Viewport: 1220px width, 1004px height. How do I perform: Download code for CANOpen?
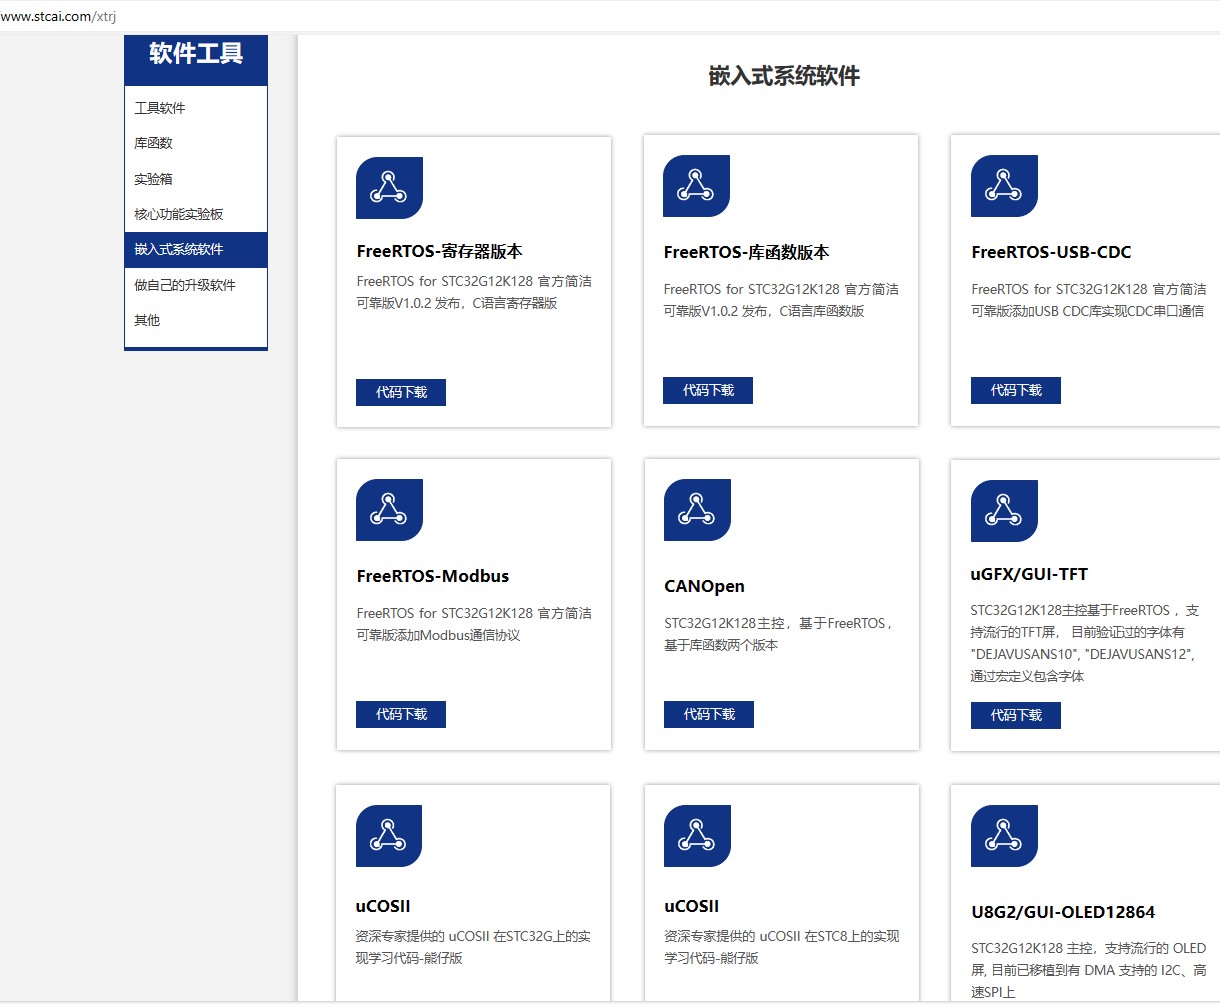pyautogui.click(x=709, y=714)
